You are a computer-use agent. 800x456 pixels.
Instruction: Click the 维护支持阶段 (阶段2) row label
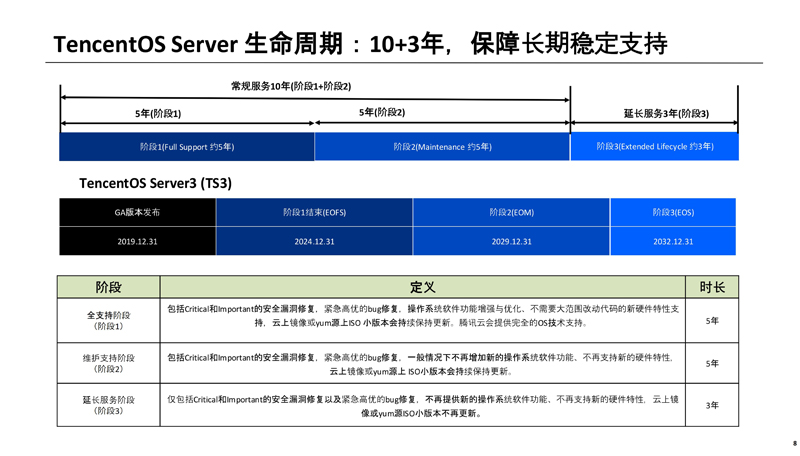108,363
